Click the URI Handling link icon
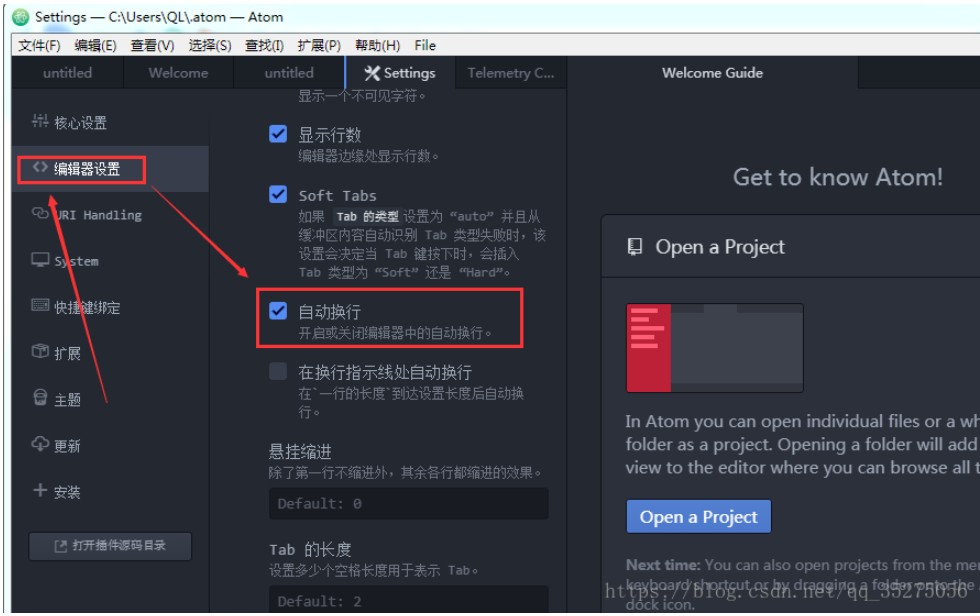 tap(40, 214)
